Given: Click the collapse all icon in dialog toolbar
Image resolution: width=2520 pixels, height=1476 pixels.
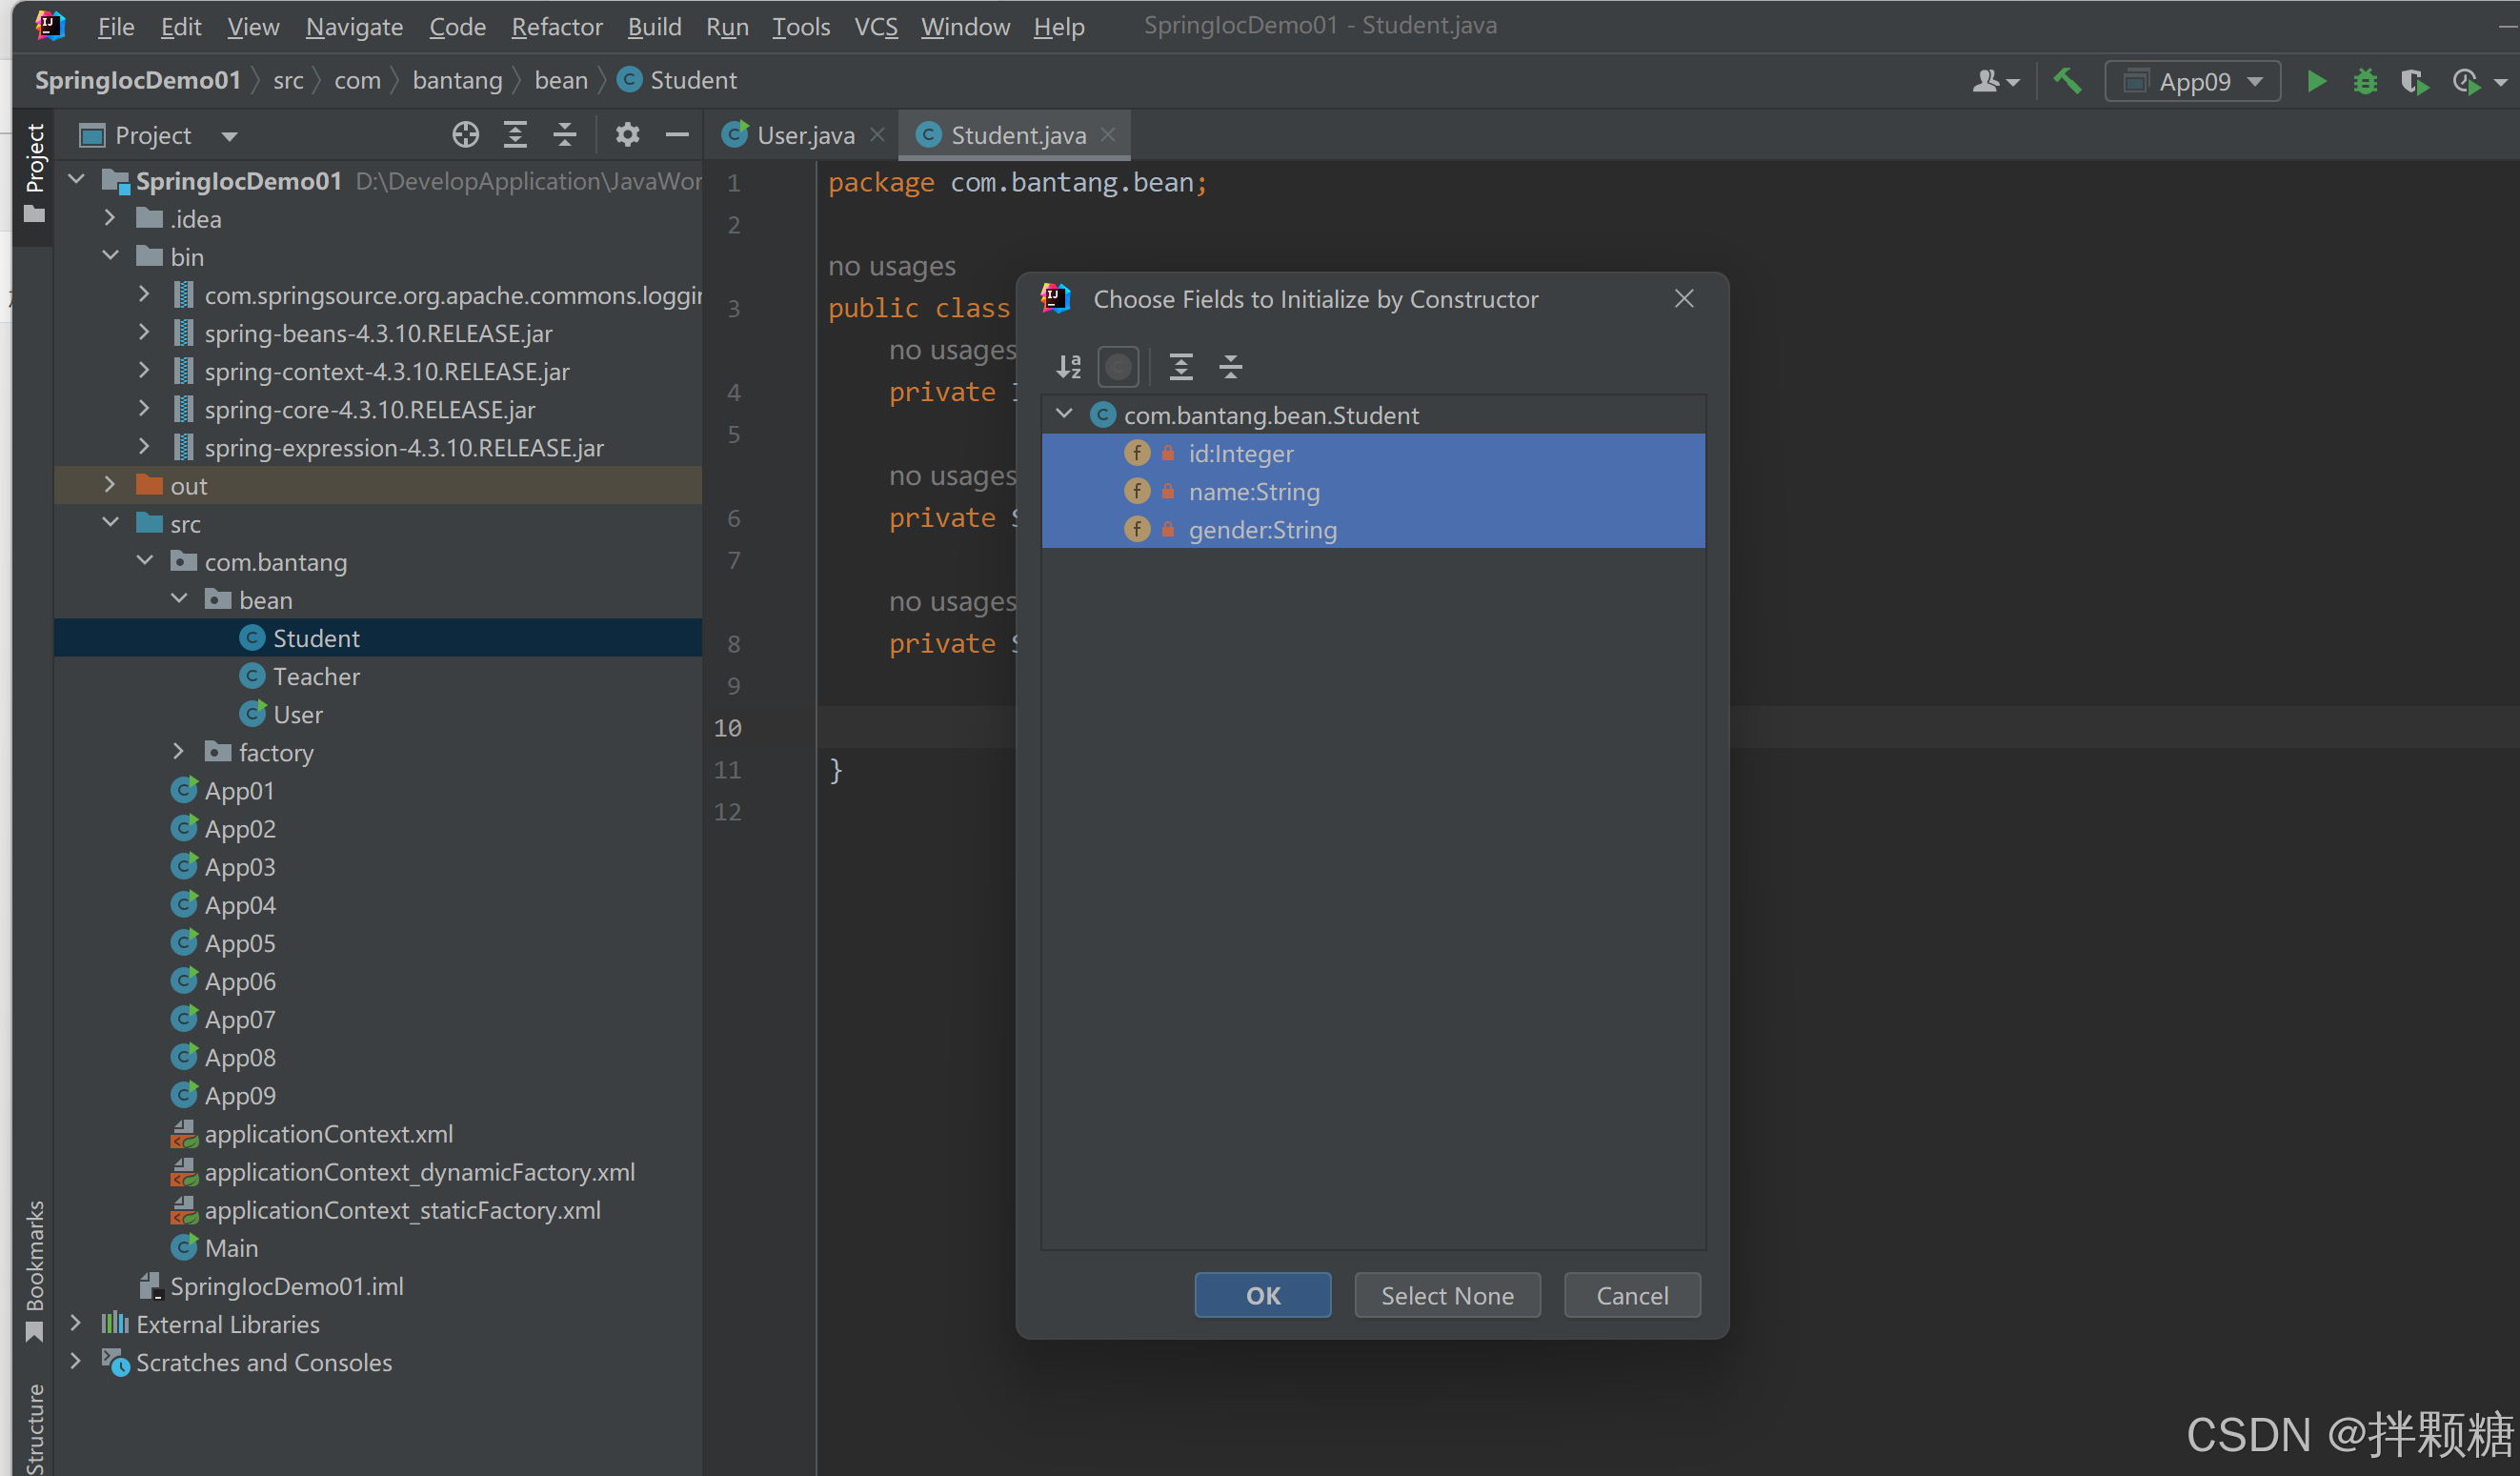Looking at the screenshot, I should click(1231, 367).
